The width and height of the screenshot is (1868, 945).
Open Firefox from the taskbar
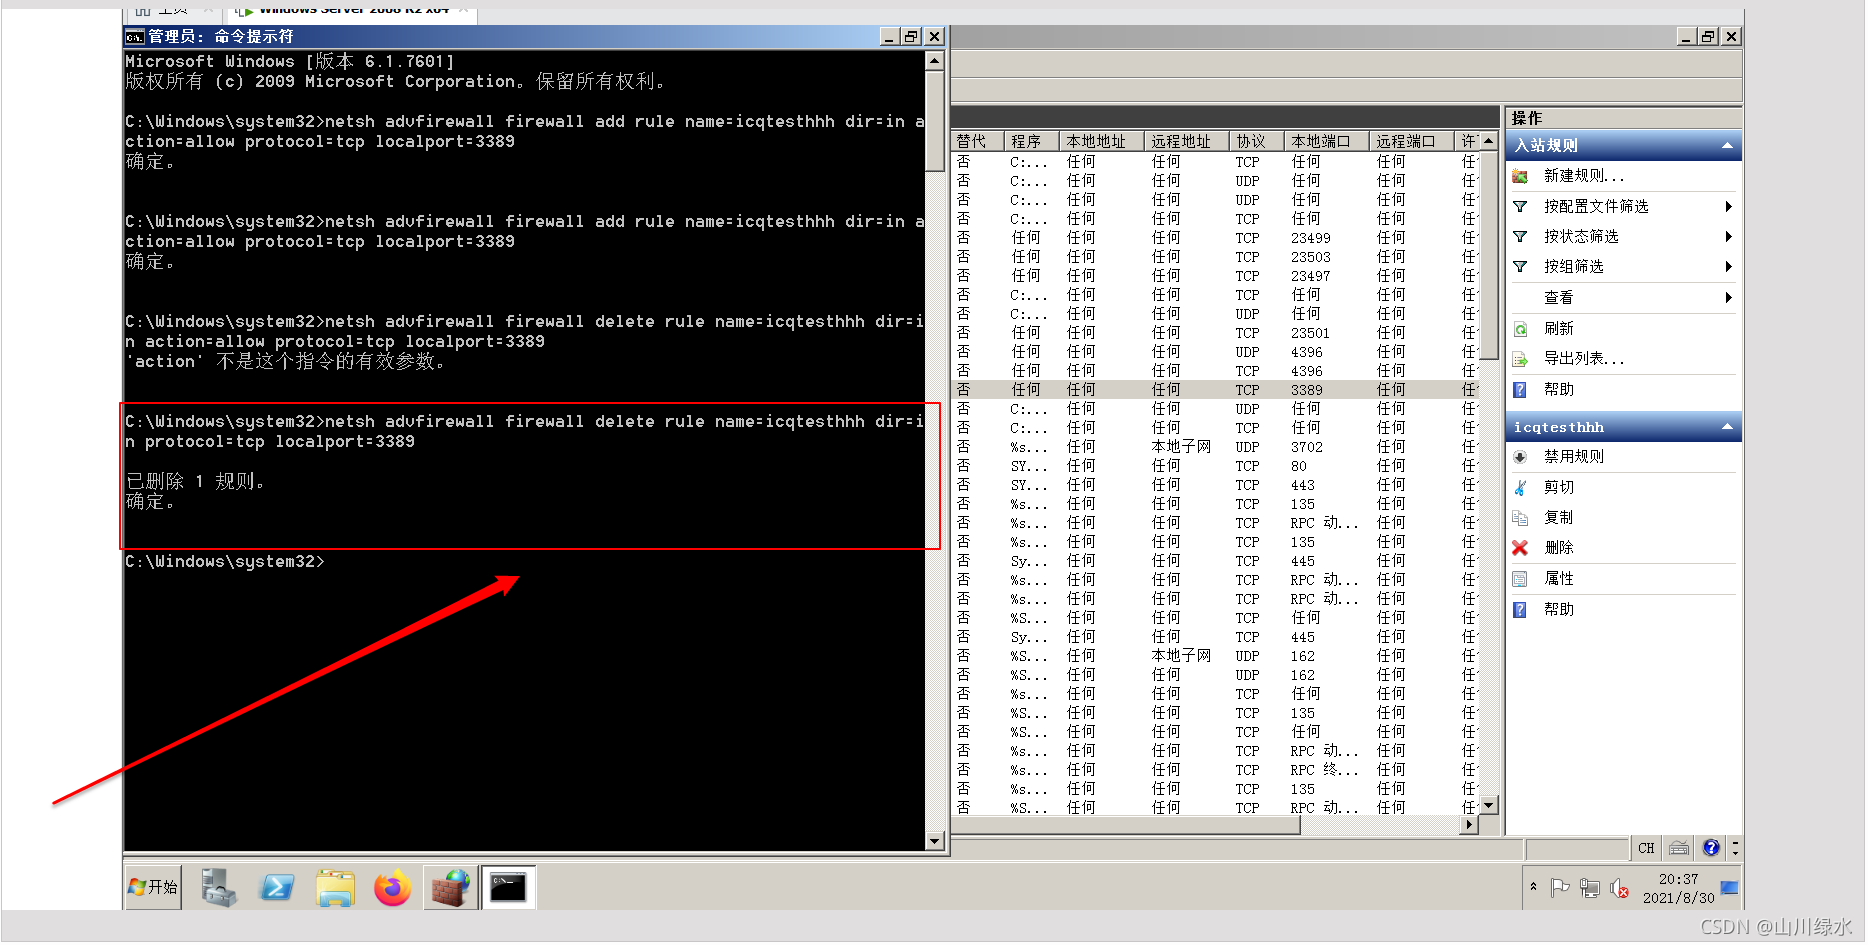(x=392, y=888)
